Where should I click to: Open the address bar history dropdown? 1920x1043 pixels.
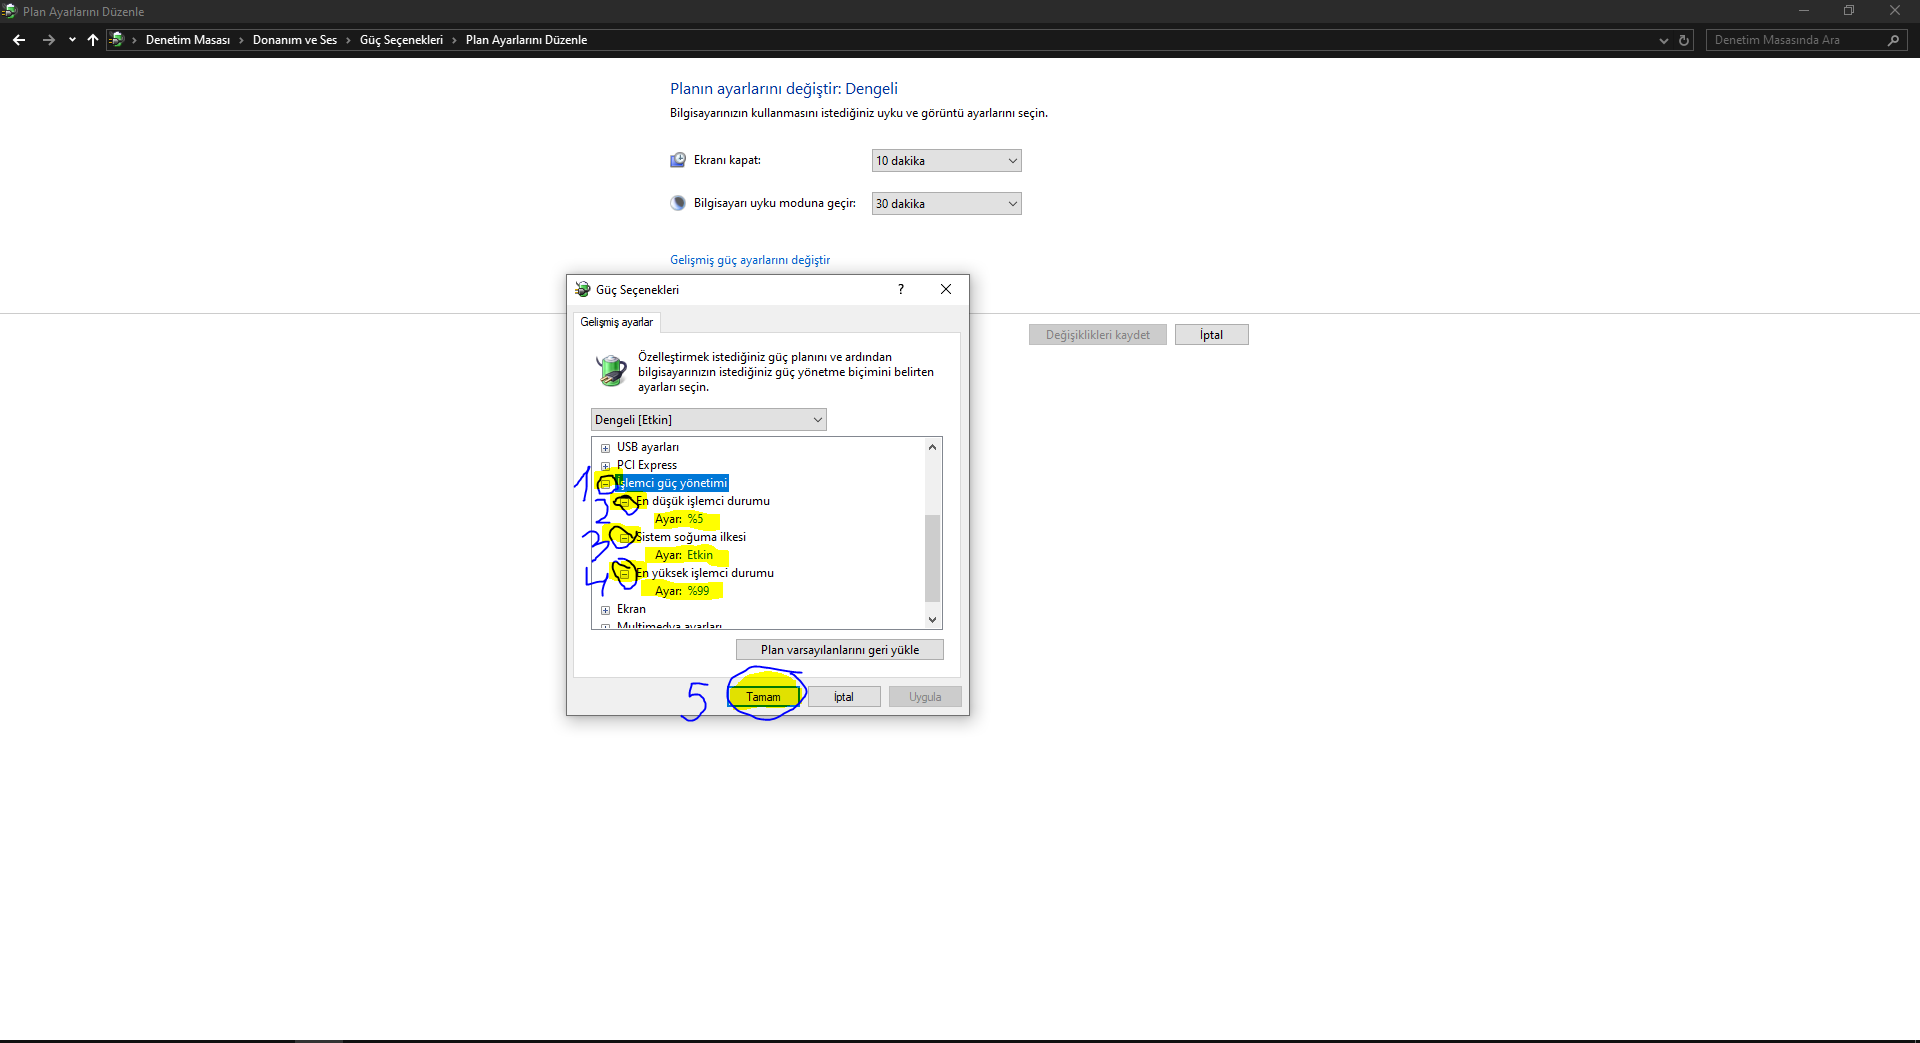click(x=1664, y=40)
